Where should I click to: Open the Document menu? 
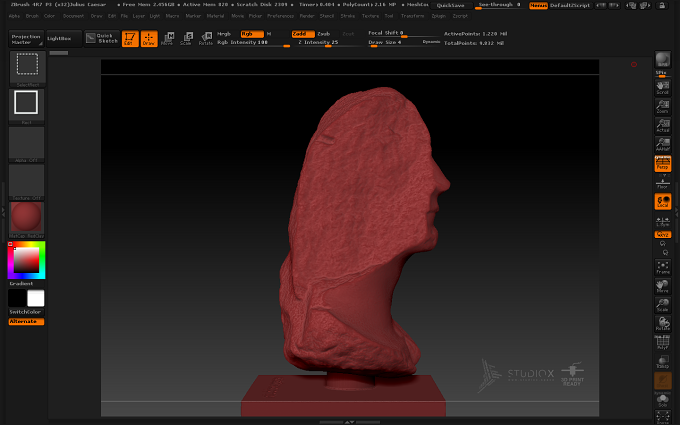click(73, 16)
